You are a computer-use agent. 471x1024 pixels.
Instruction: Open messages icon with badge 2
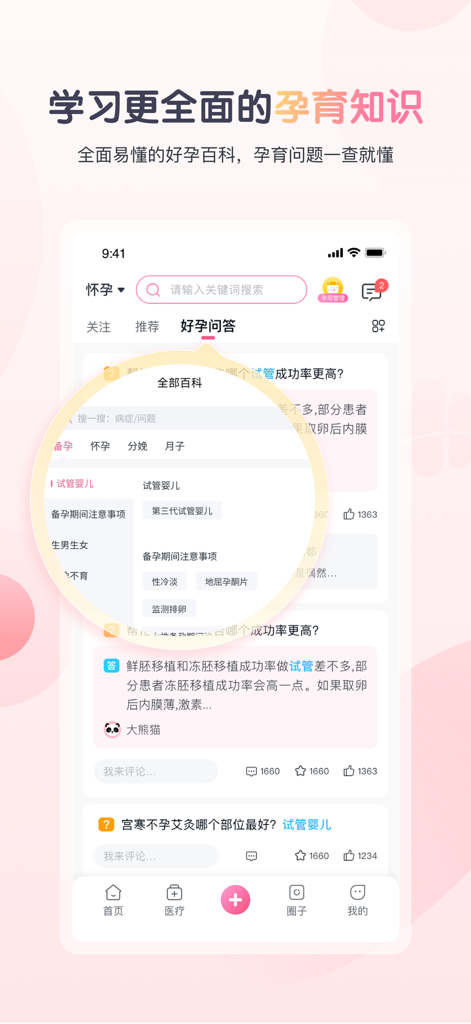point(374,289)
